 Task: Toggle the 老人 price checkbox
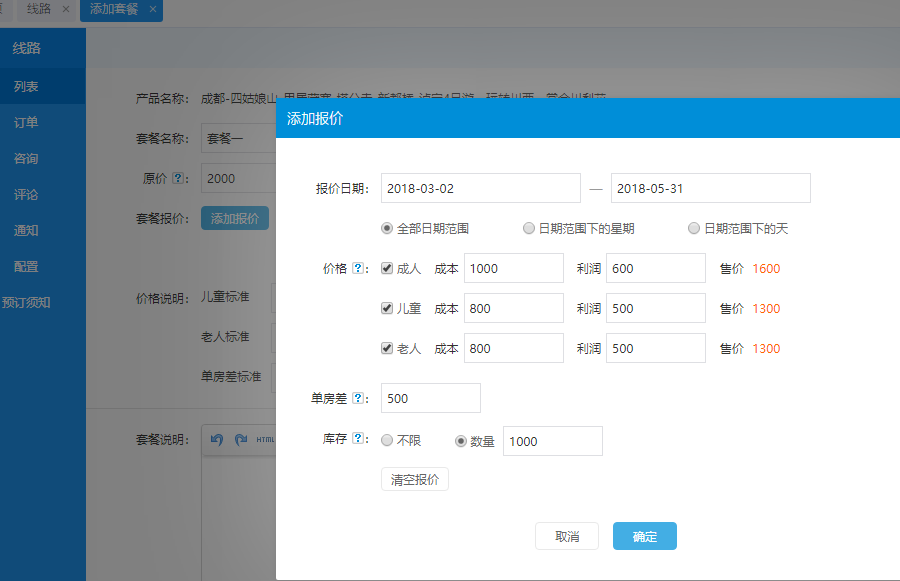[387, 349]
